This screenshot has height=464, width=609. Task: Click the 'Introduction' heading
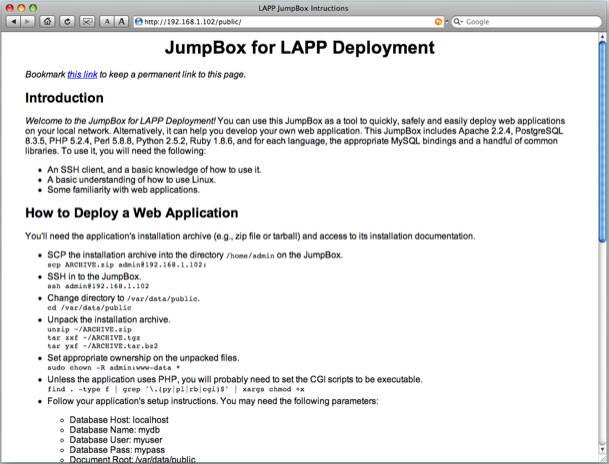(64, 98)
